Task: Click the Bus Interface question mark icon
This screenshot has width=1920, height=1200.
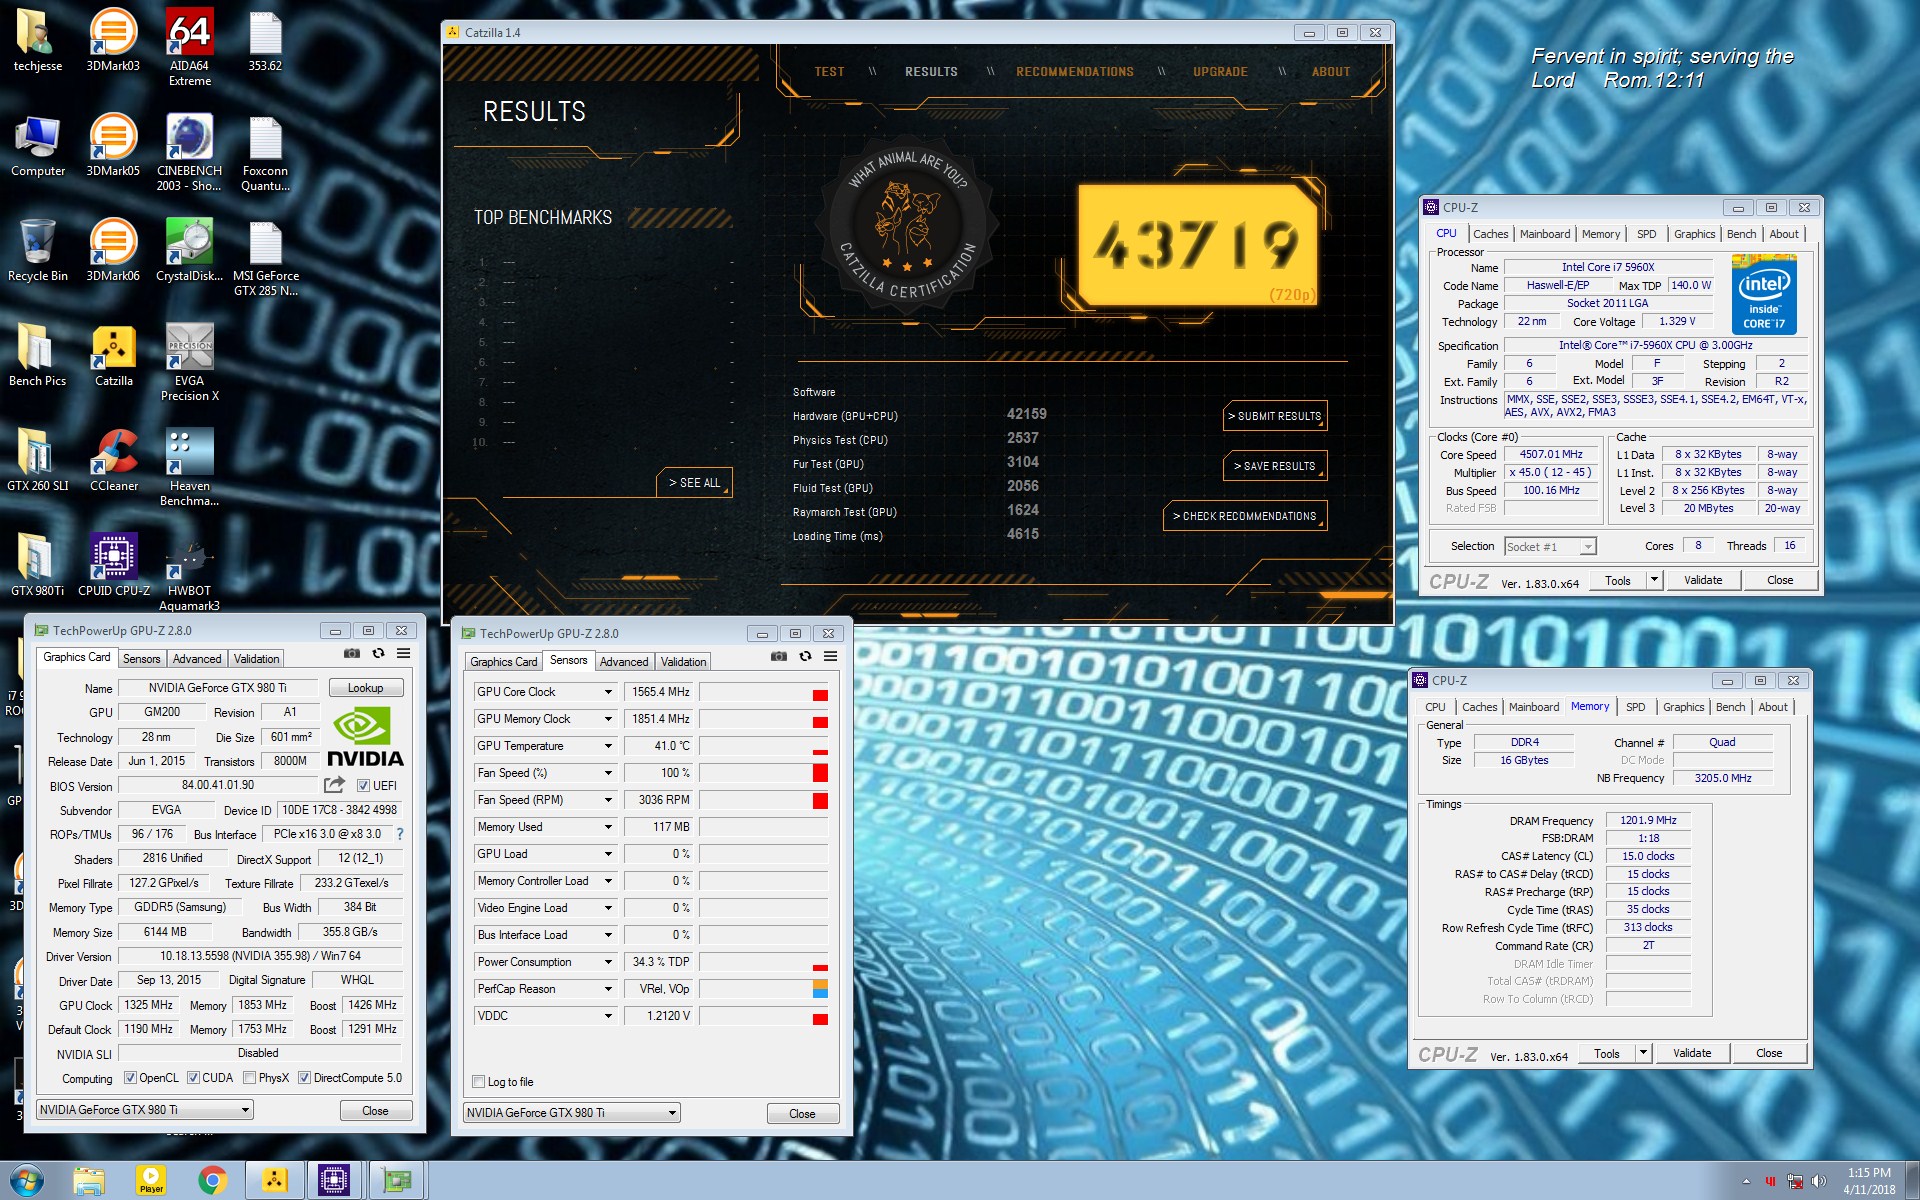Action: point(400,834)
